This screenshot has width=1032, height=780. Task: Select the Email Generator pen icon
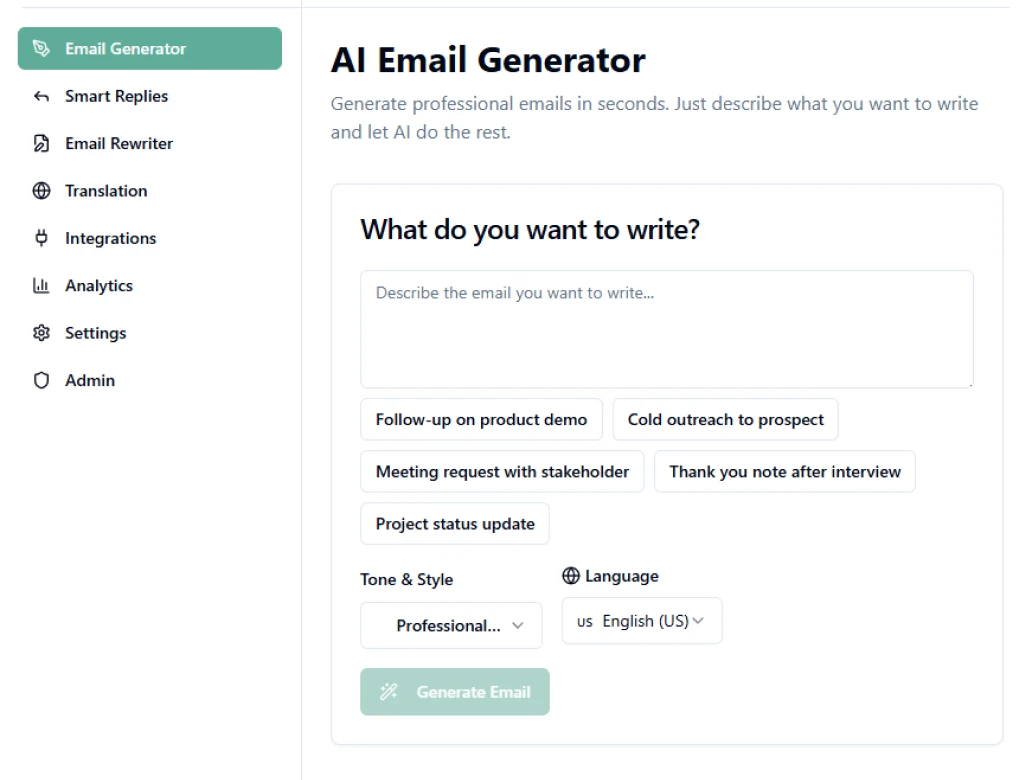click(41, 47)
